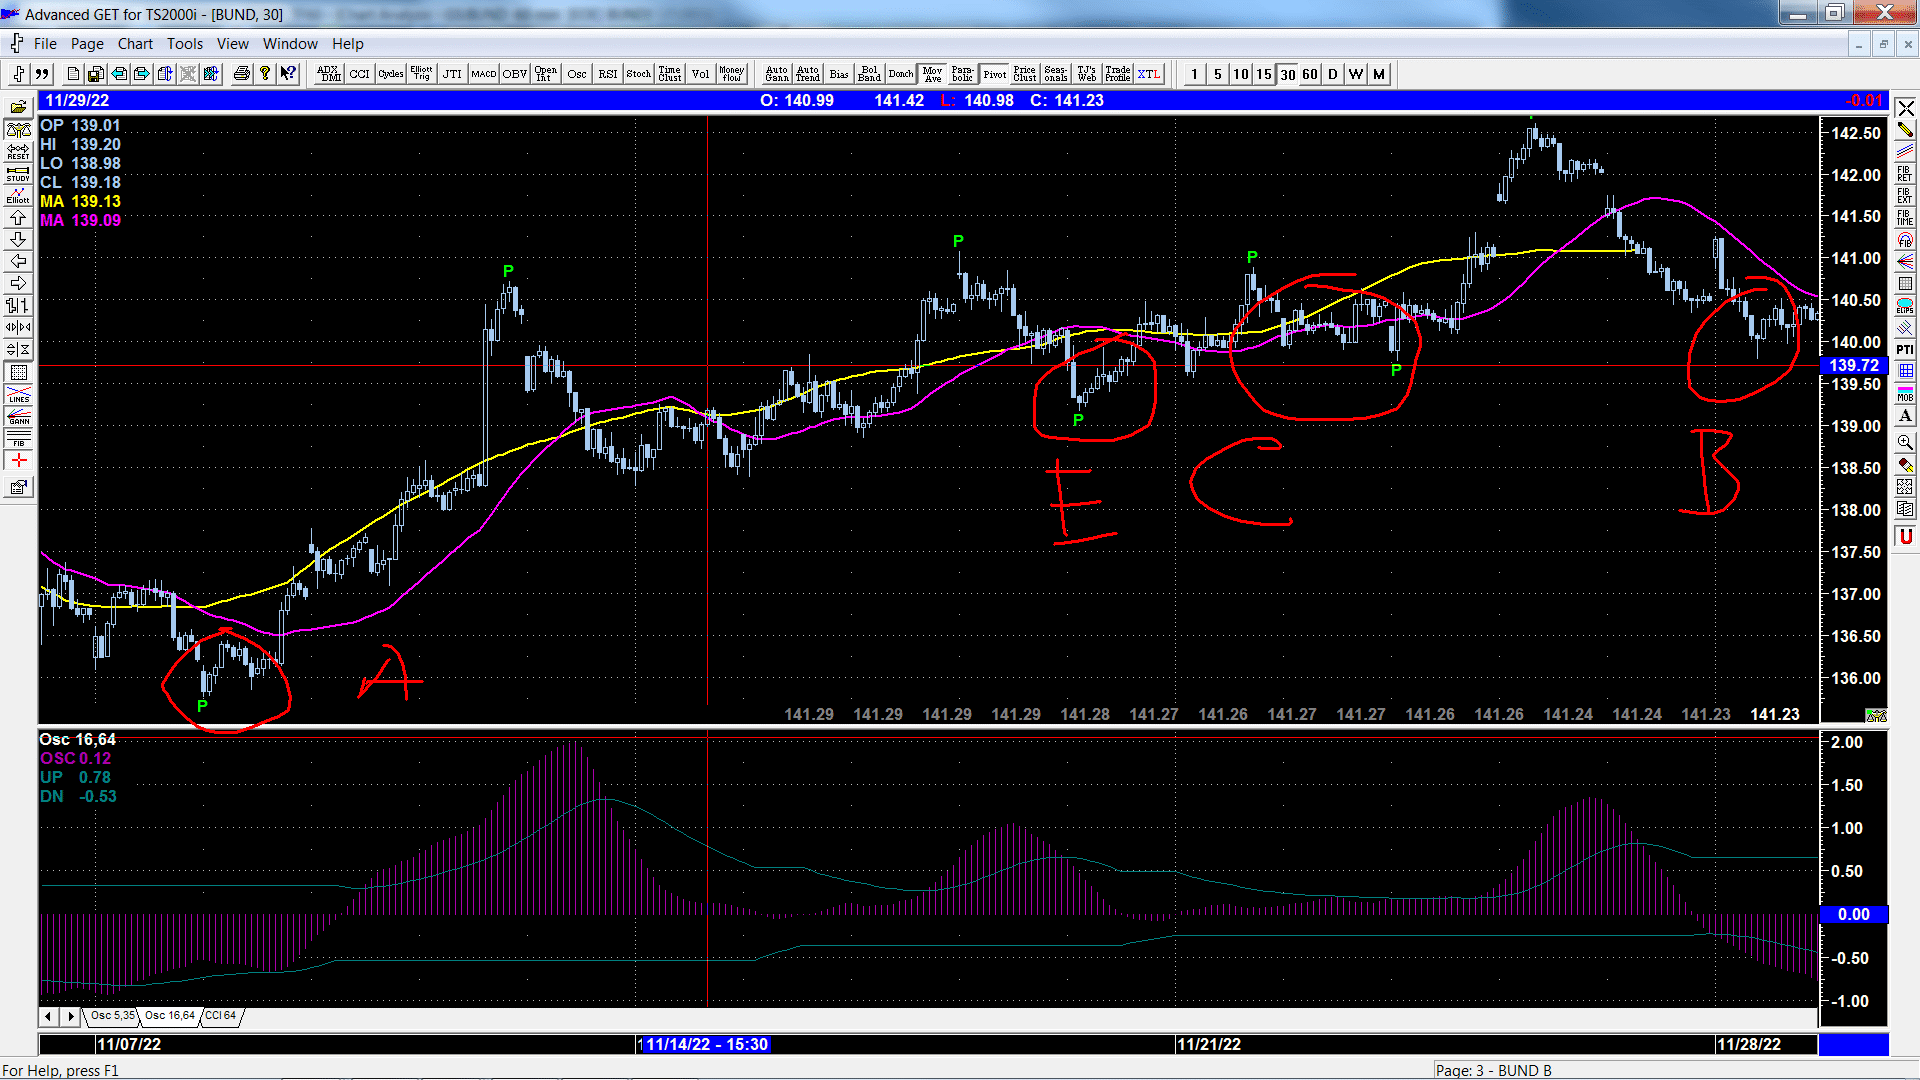Toggle the JTI indicator
This screenshot has height=1080, width=1920.
453,74
